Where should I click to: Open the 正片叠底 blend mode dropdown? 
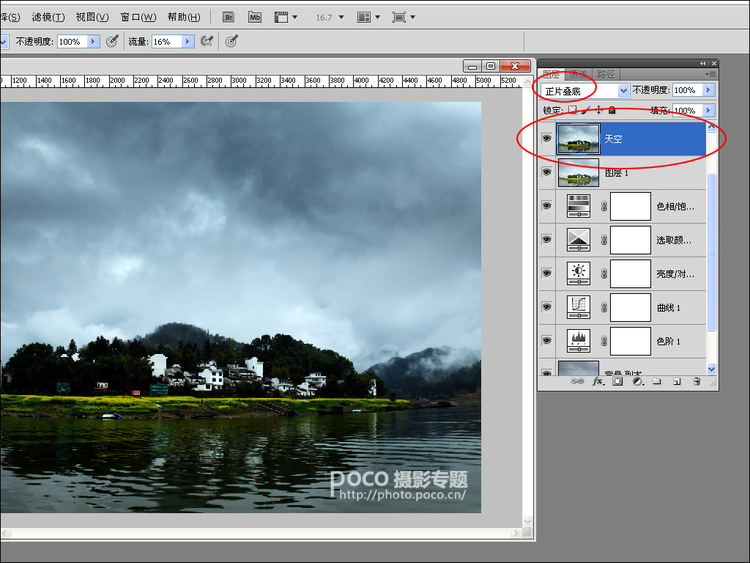pos(585,90)
